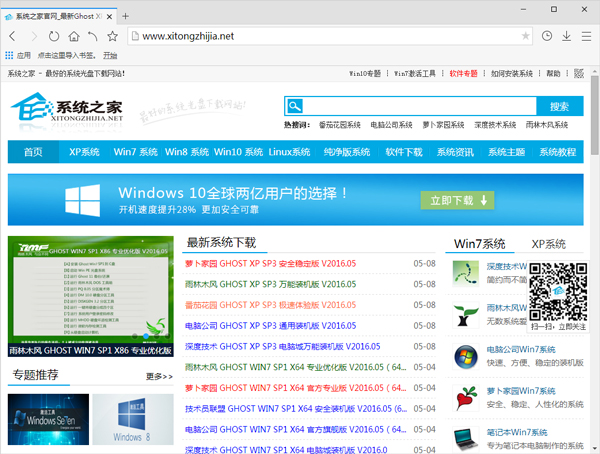This screenshot has height=454, width=600.
Task: Open 萝卜家园Win7系统 radish icon
Action: coord(466,398)
